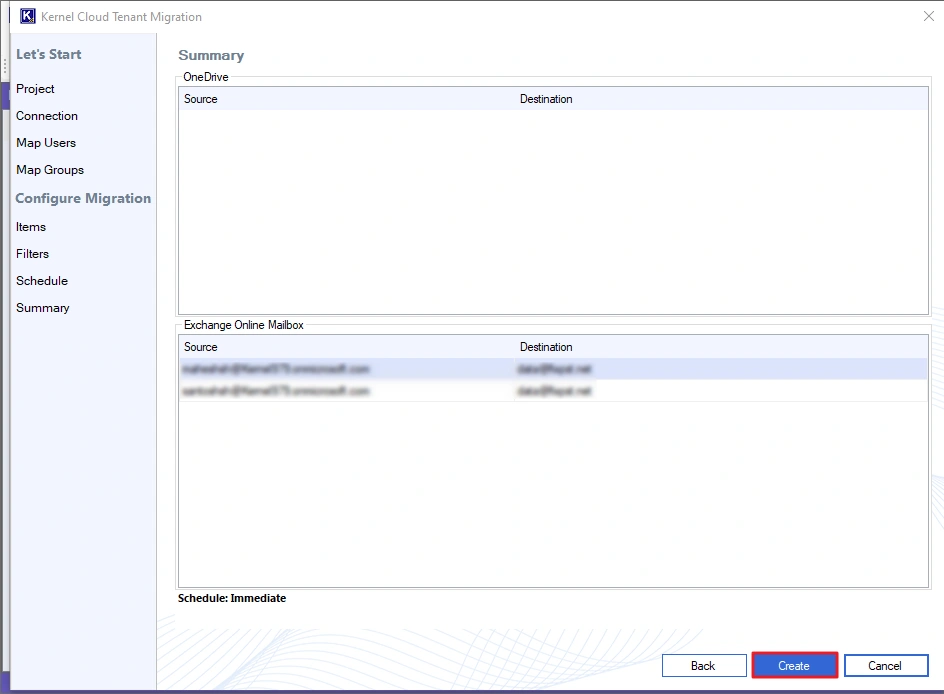
Task: Click Back to return to previous step
Action: click(x=704, y=665)
